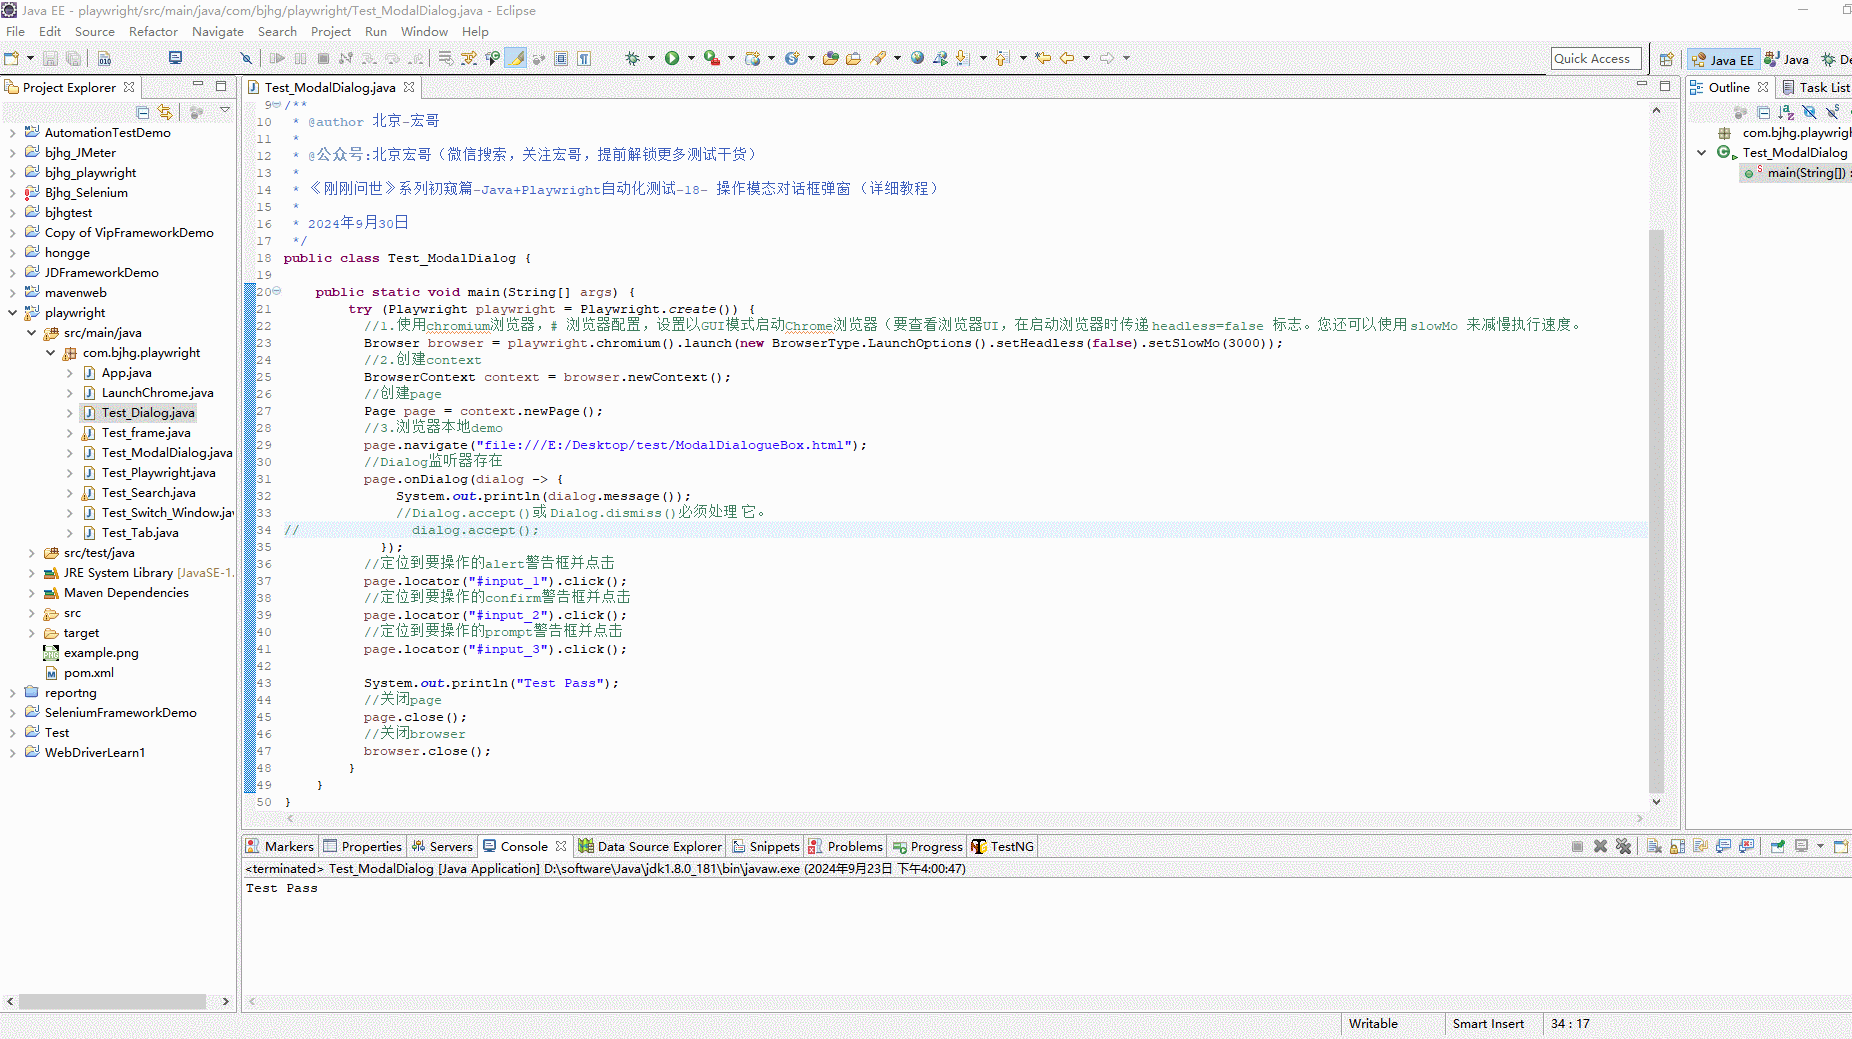Screen dimensions: 1852x1039
Task: Open the Source menu
Action: coord(95,31)
